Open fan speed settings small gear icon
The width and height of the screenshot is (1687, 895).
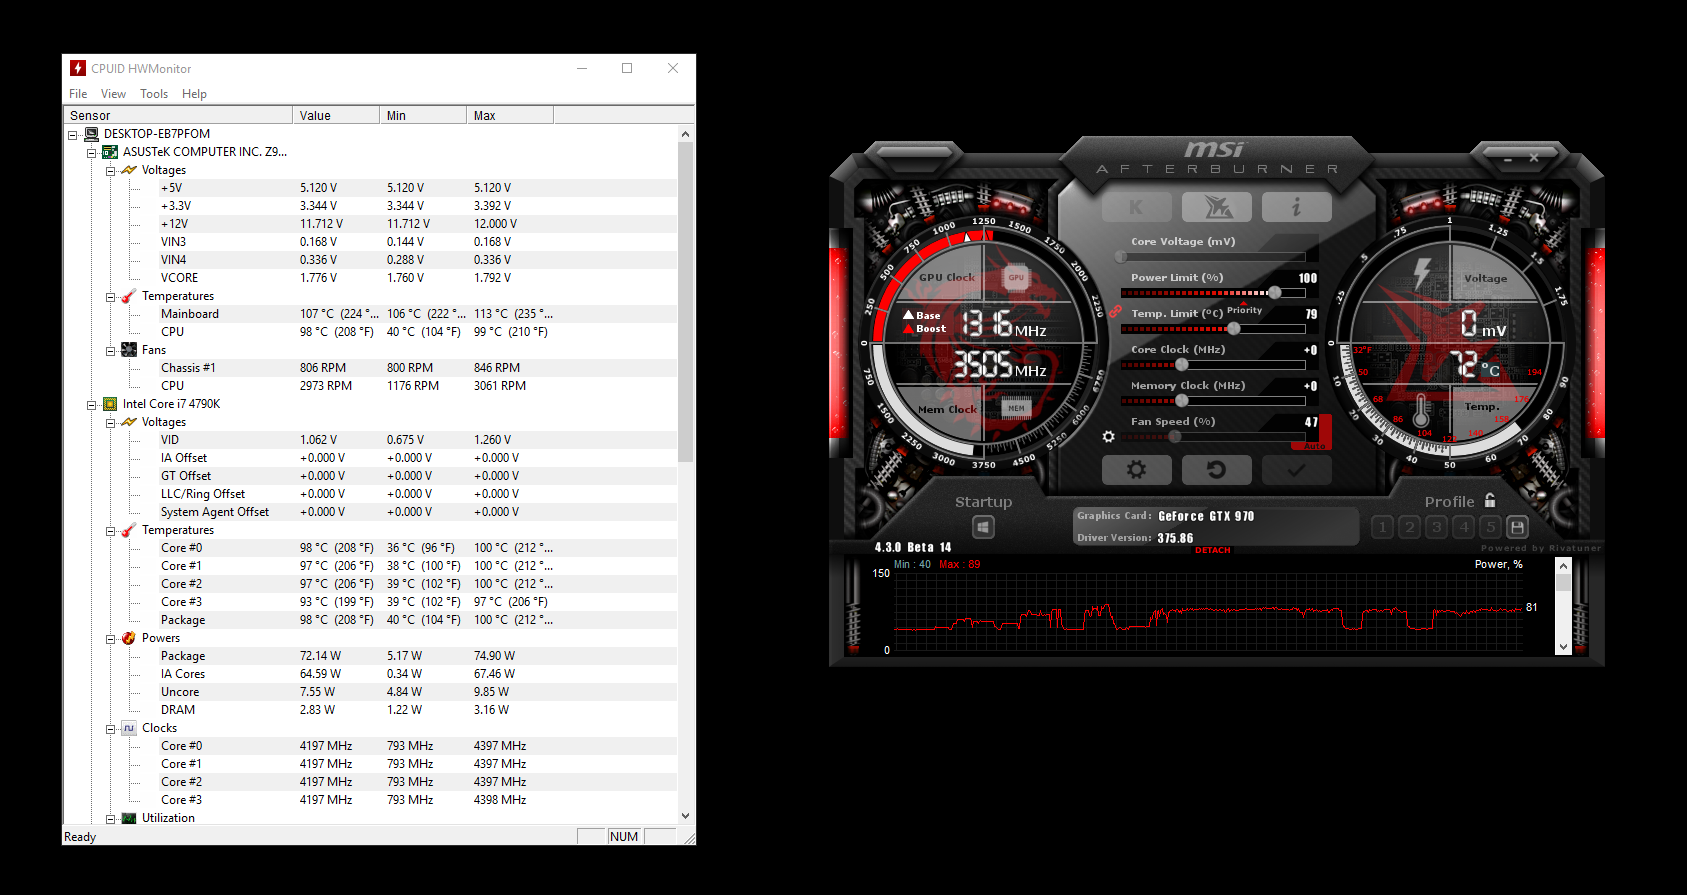click(1108, 437)
